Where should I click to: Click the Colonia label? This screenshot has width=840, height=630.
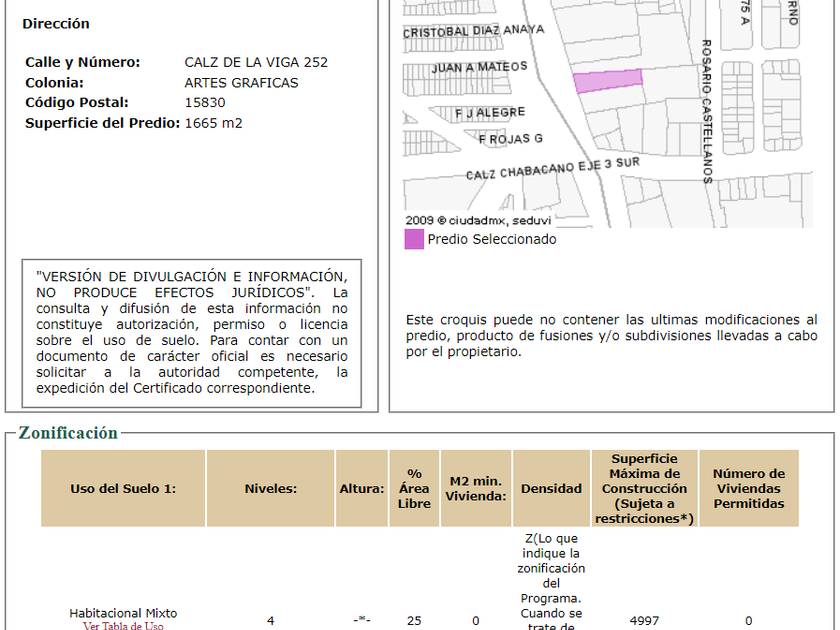[55, 83]
